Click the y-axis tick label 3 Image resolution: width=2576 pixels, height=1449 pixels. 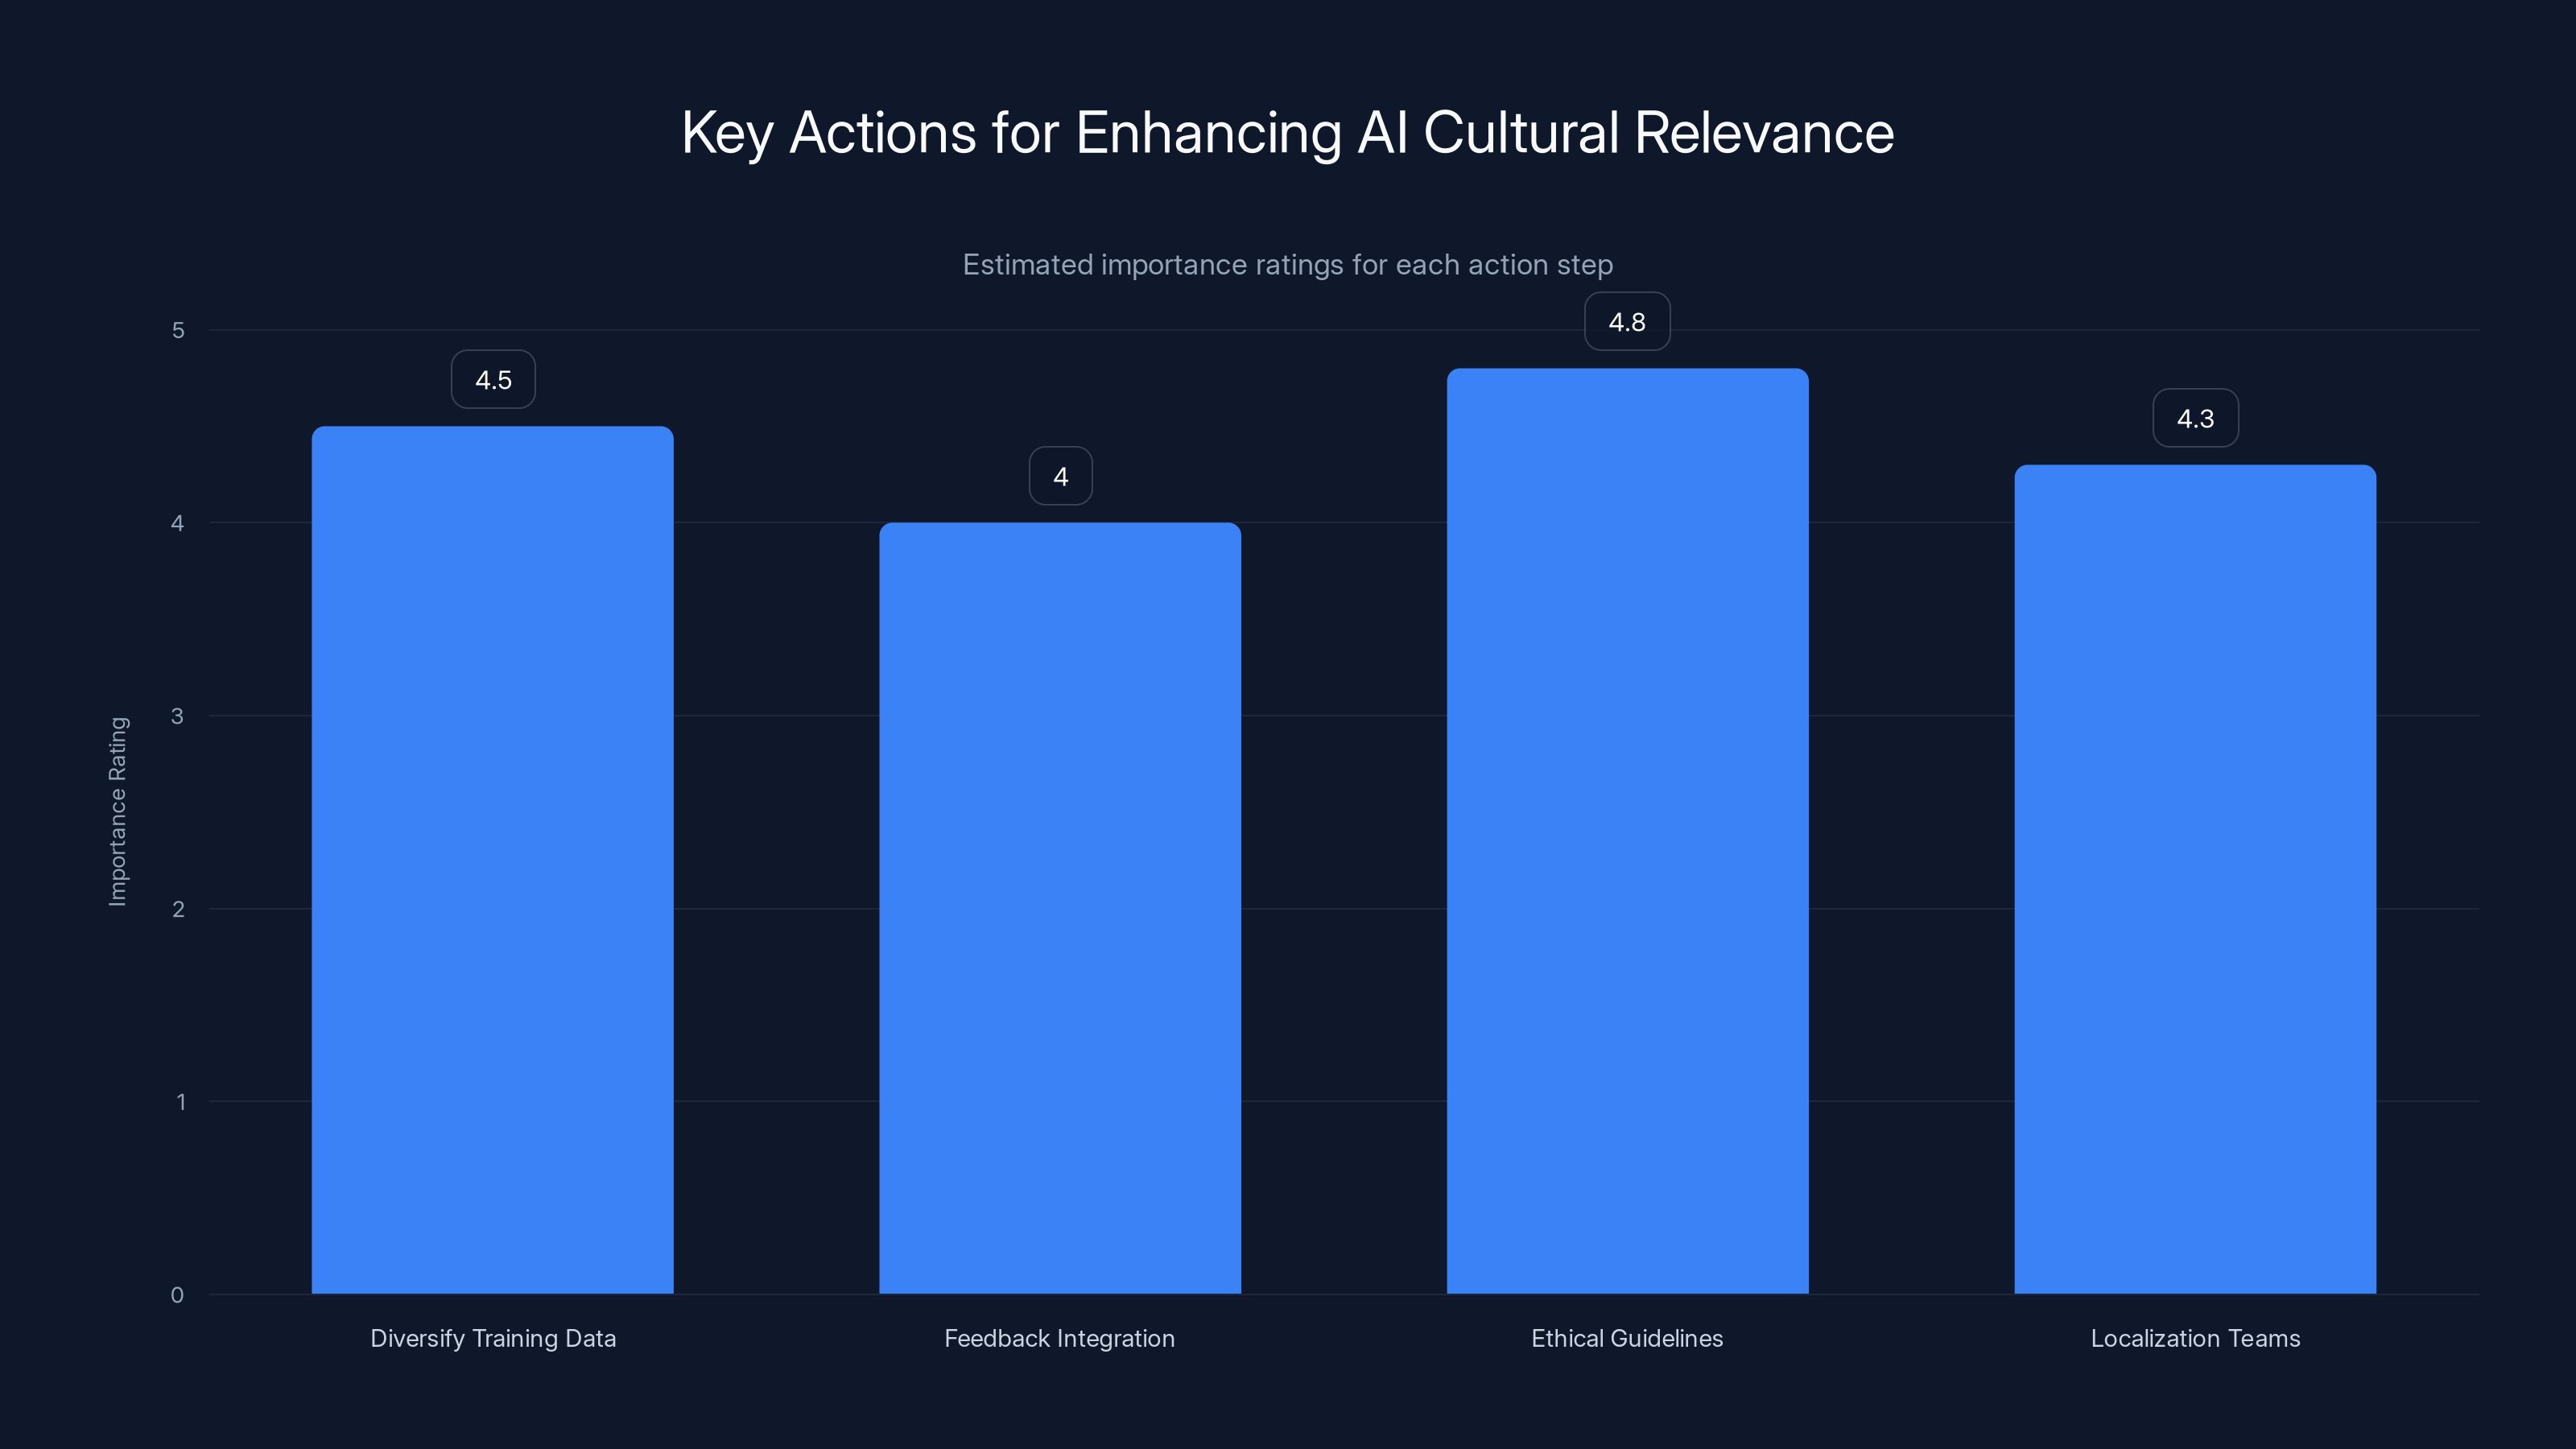[178, 716]
